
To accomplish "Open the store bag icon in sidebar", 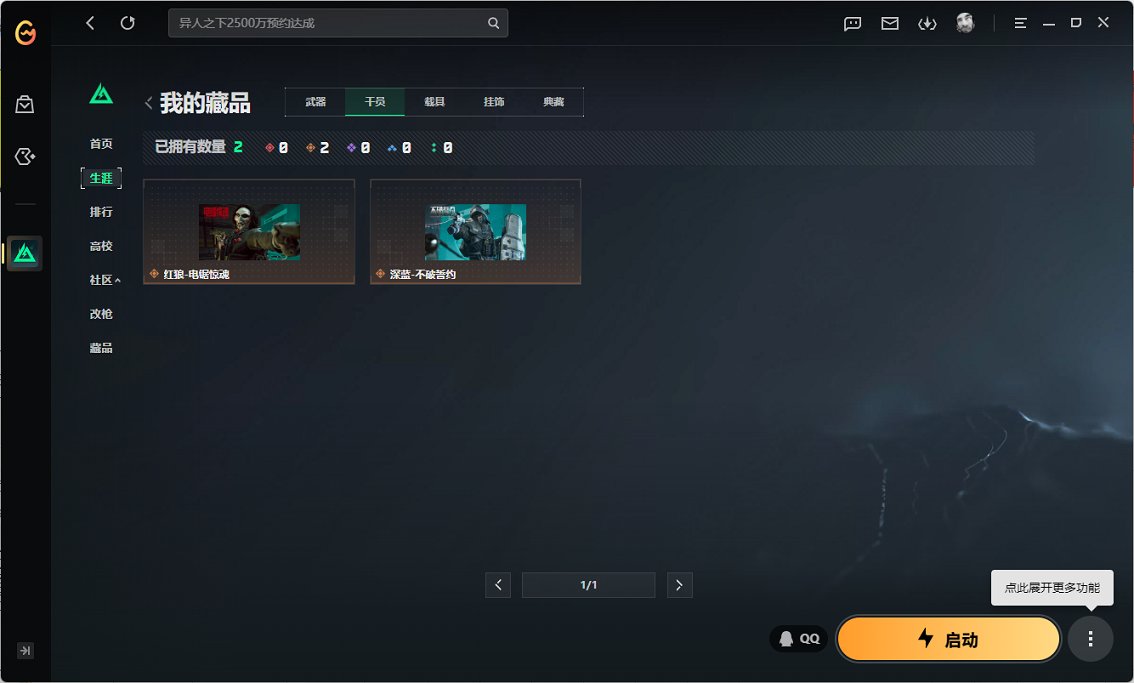I will [x=25, y=104].
